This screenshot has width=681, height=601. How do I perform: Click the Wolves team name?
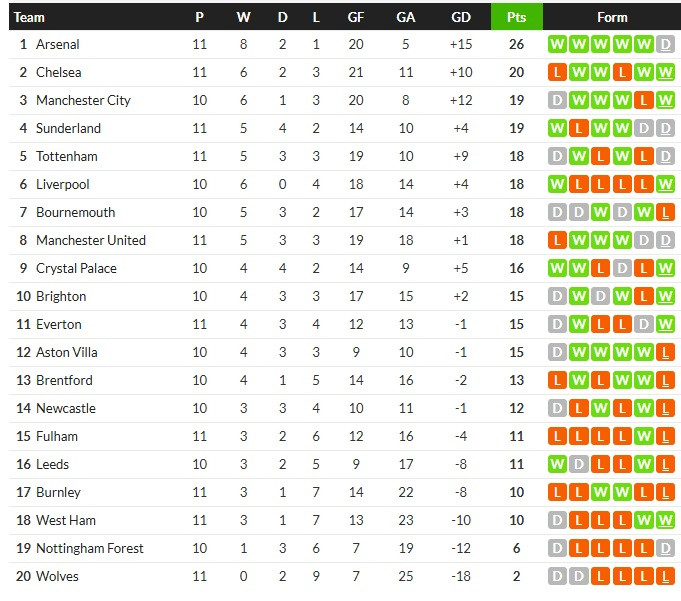[56, 576]
